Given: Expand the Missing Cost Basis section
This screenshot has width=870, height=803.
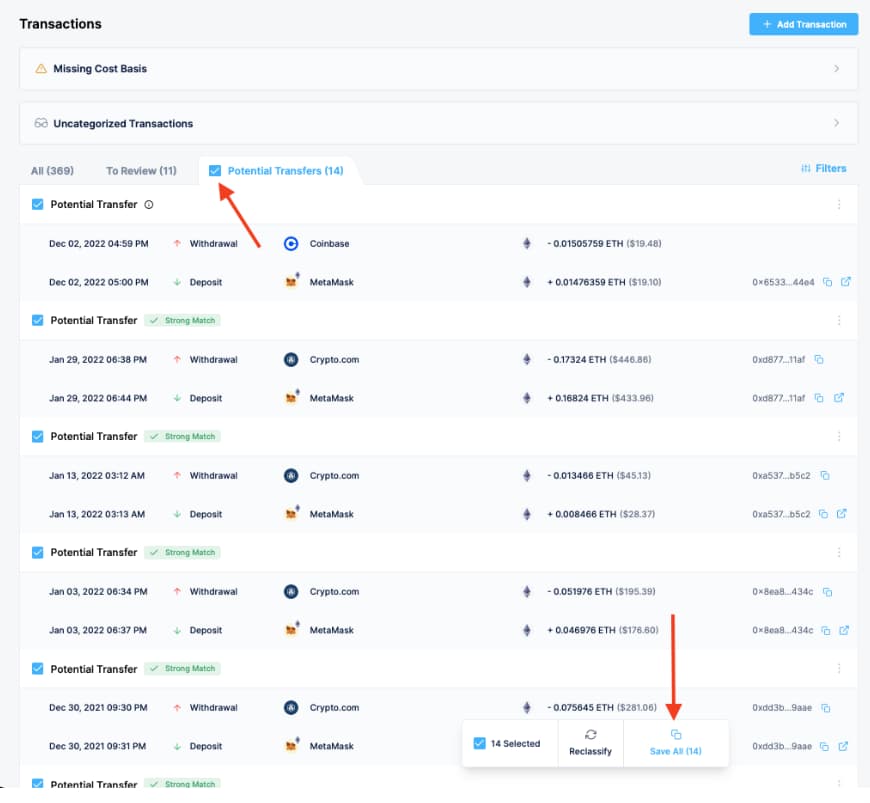Looking at the screenshot, I should (x=438, y=69).
